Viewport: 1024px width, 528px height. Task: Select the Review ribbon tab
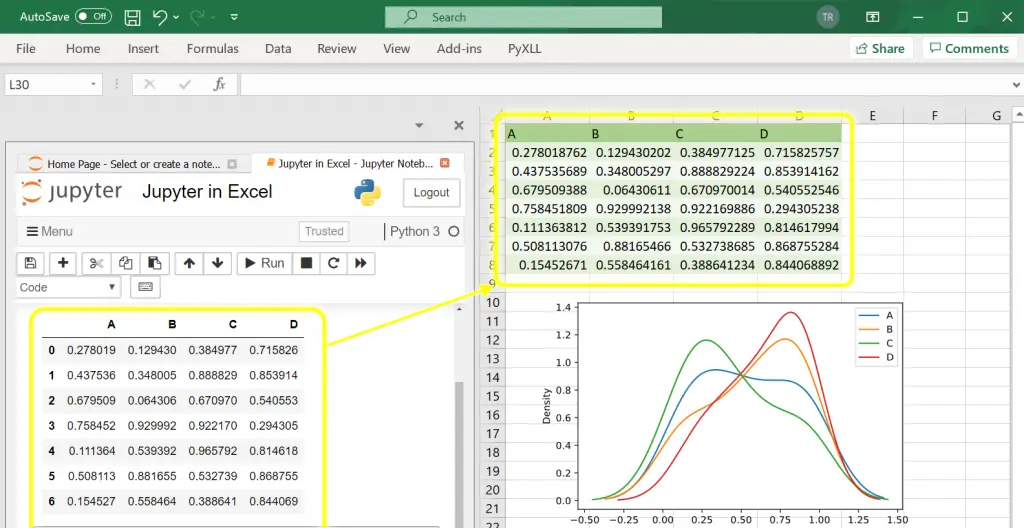click(x=336, y=48)
